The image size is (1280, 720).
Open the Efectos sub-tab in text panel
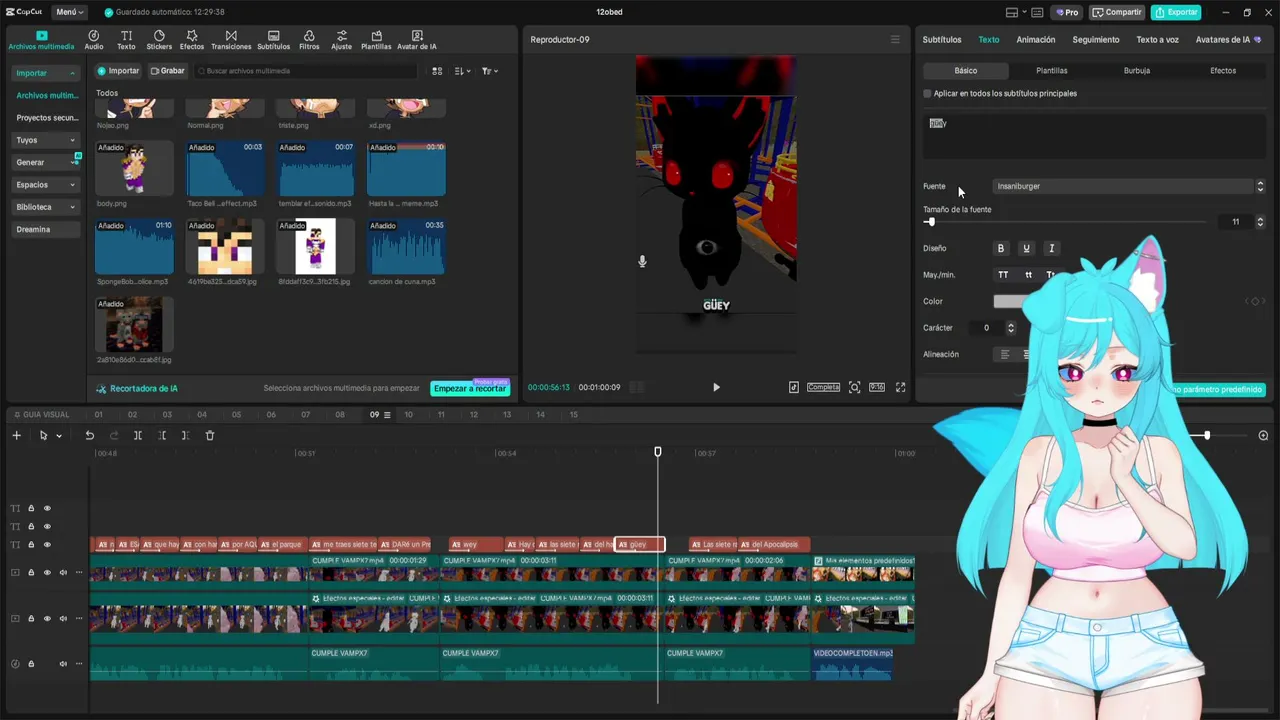click(1223, 71)
